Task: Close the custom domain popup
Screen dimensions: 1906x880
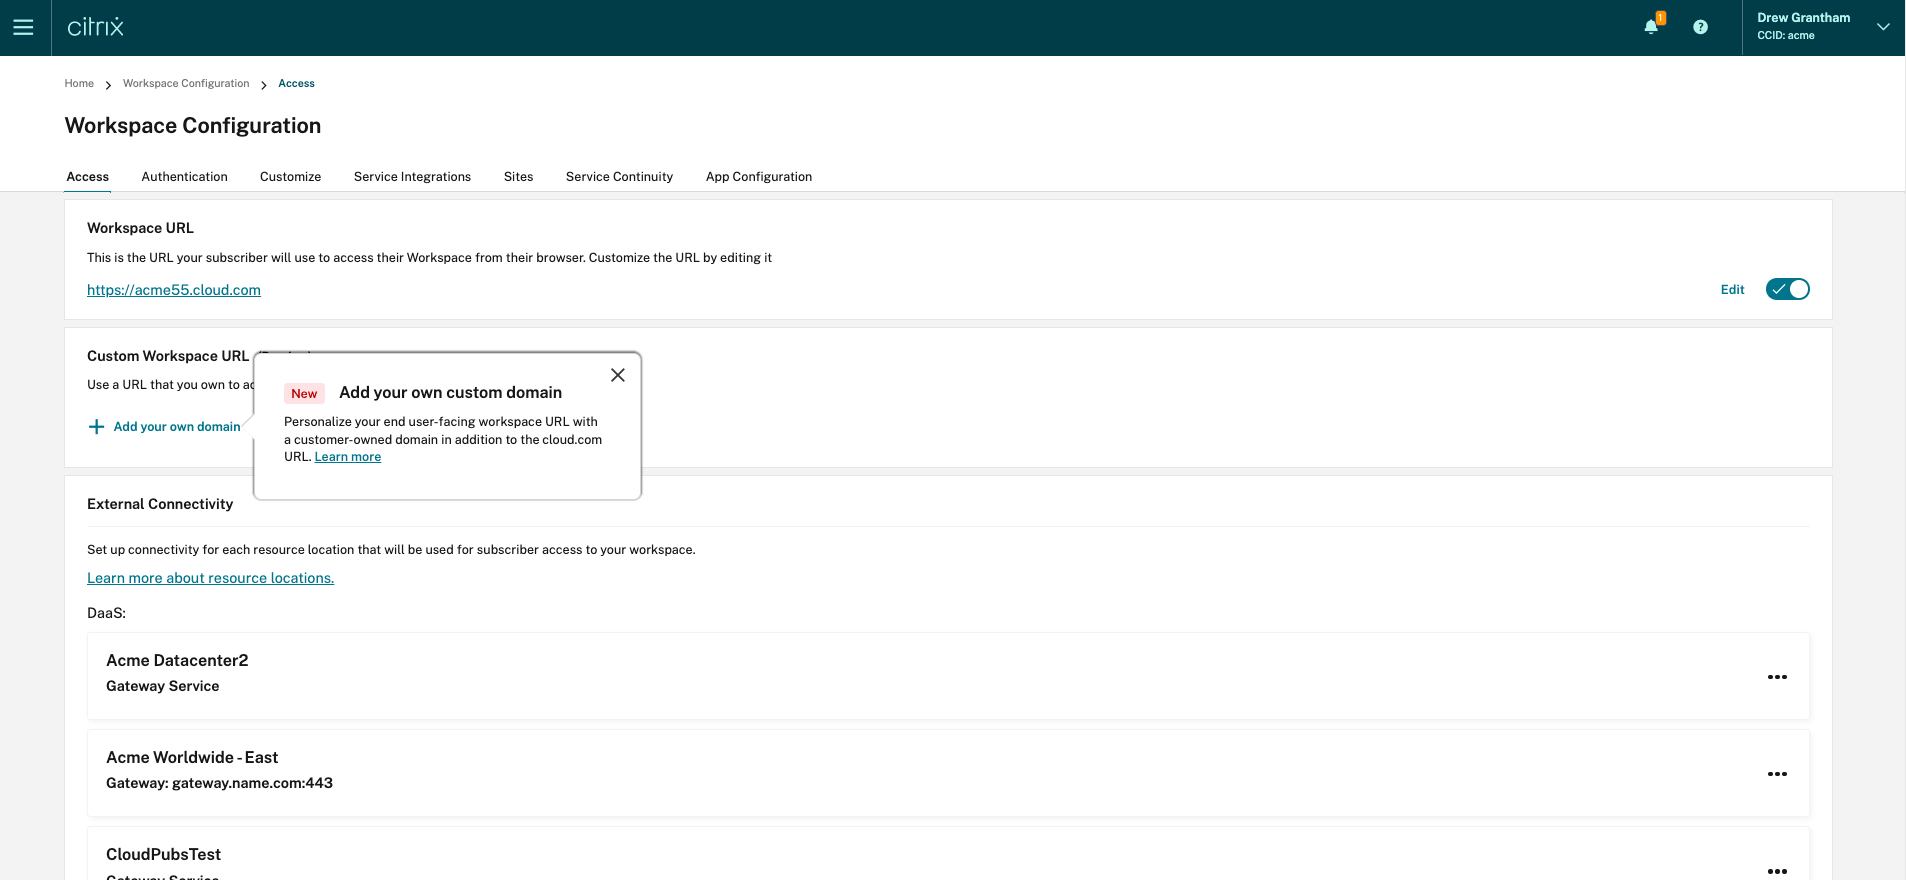Action: click(618, 375)
